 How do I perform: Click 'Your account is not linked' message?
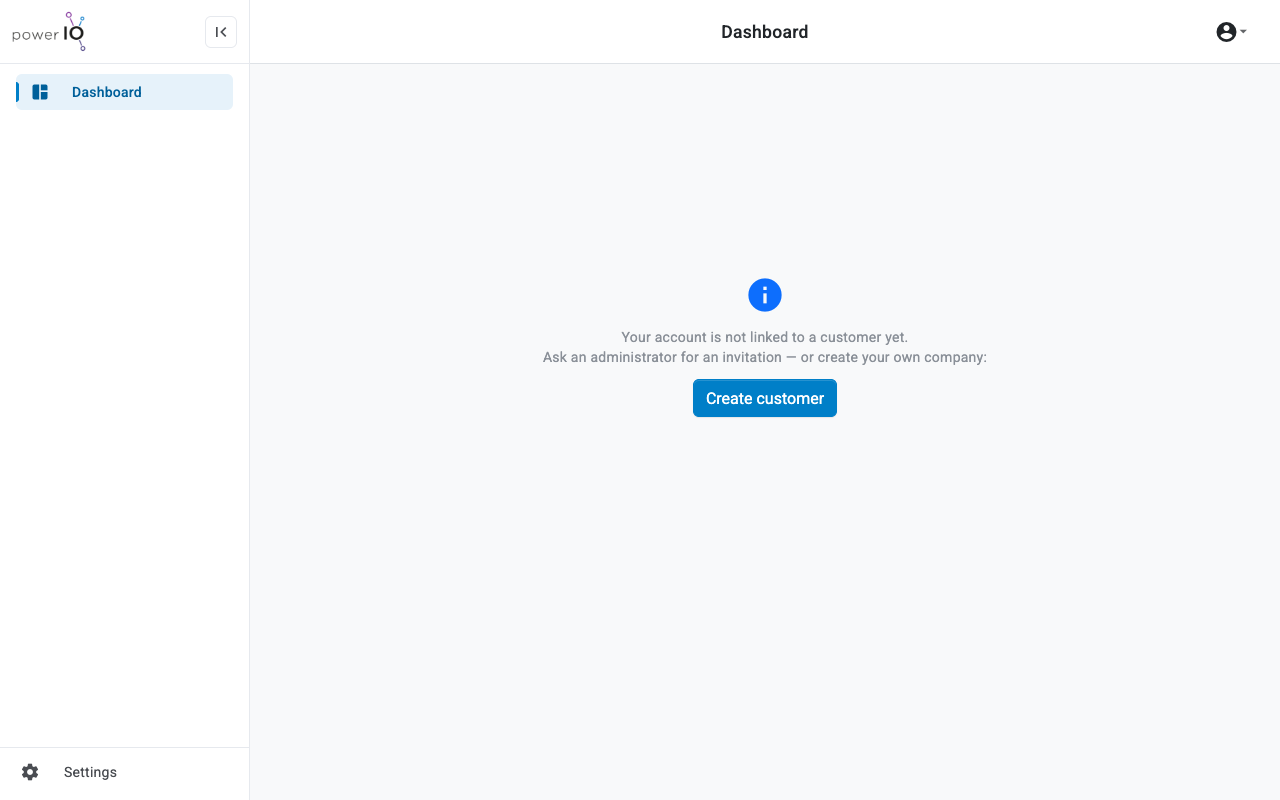tap(765, 337)
